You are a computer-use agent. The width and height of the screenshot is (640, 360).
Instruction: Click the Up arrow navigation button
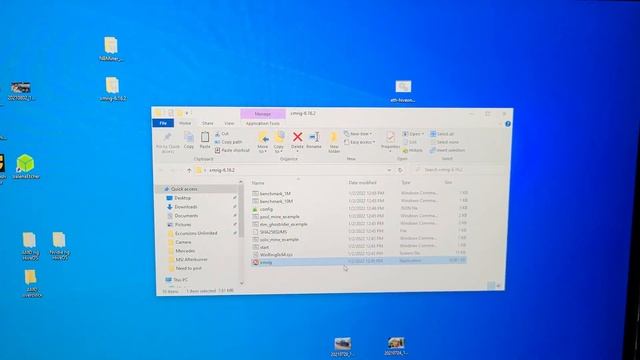pos(189,170)
